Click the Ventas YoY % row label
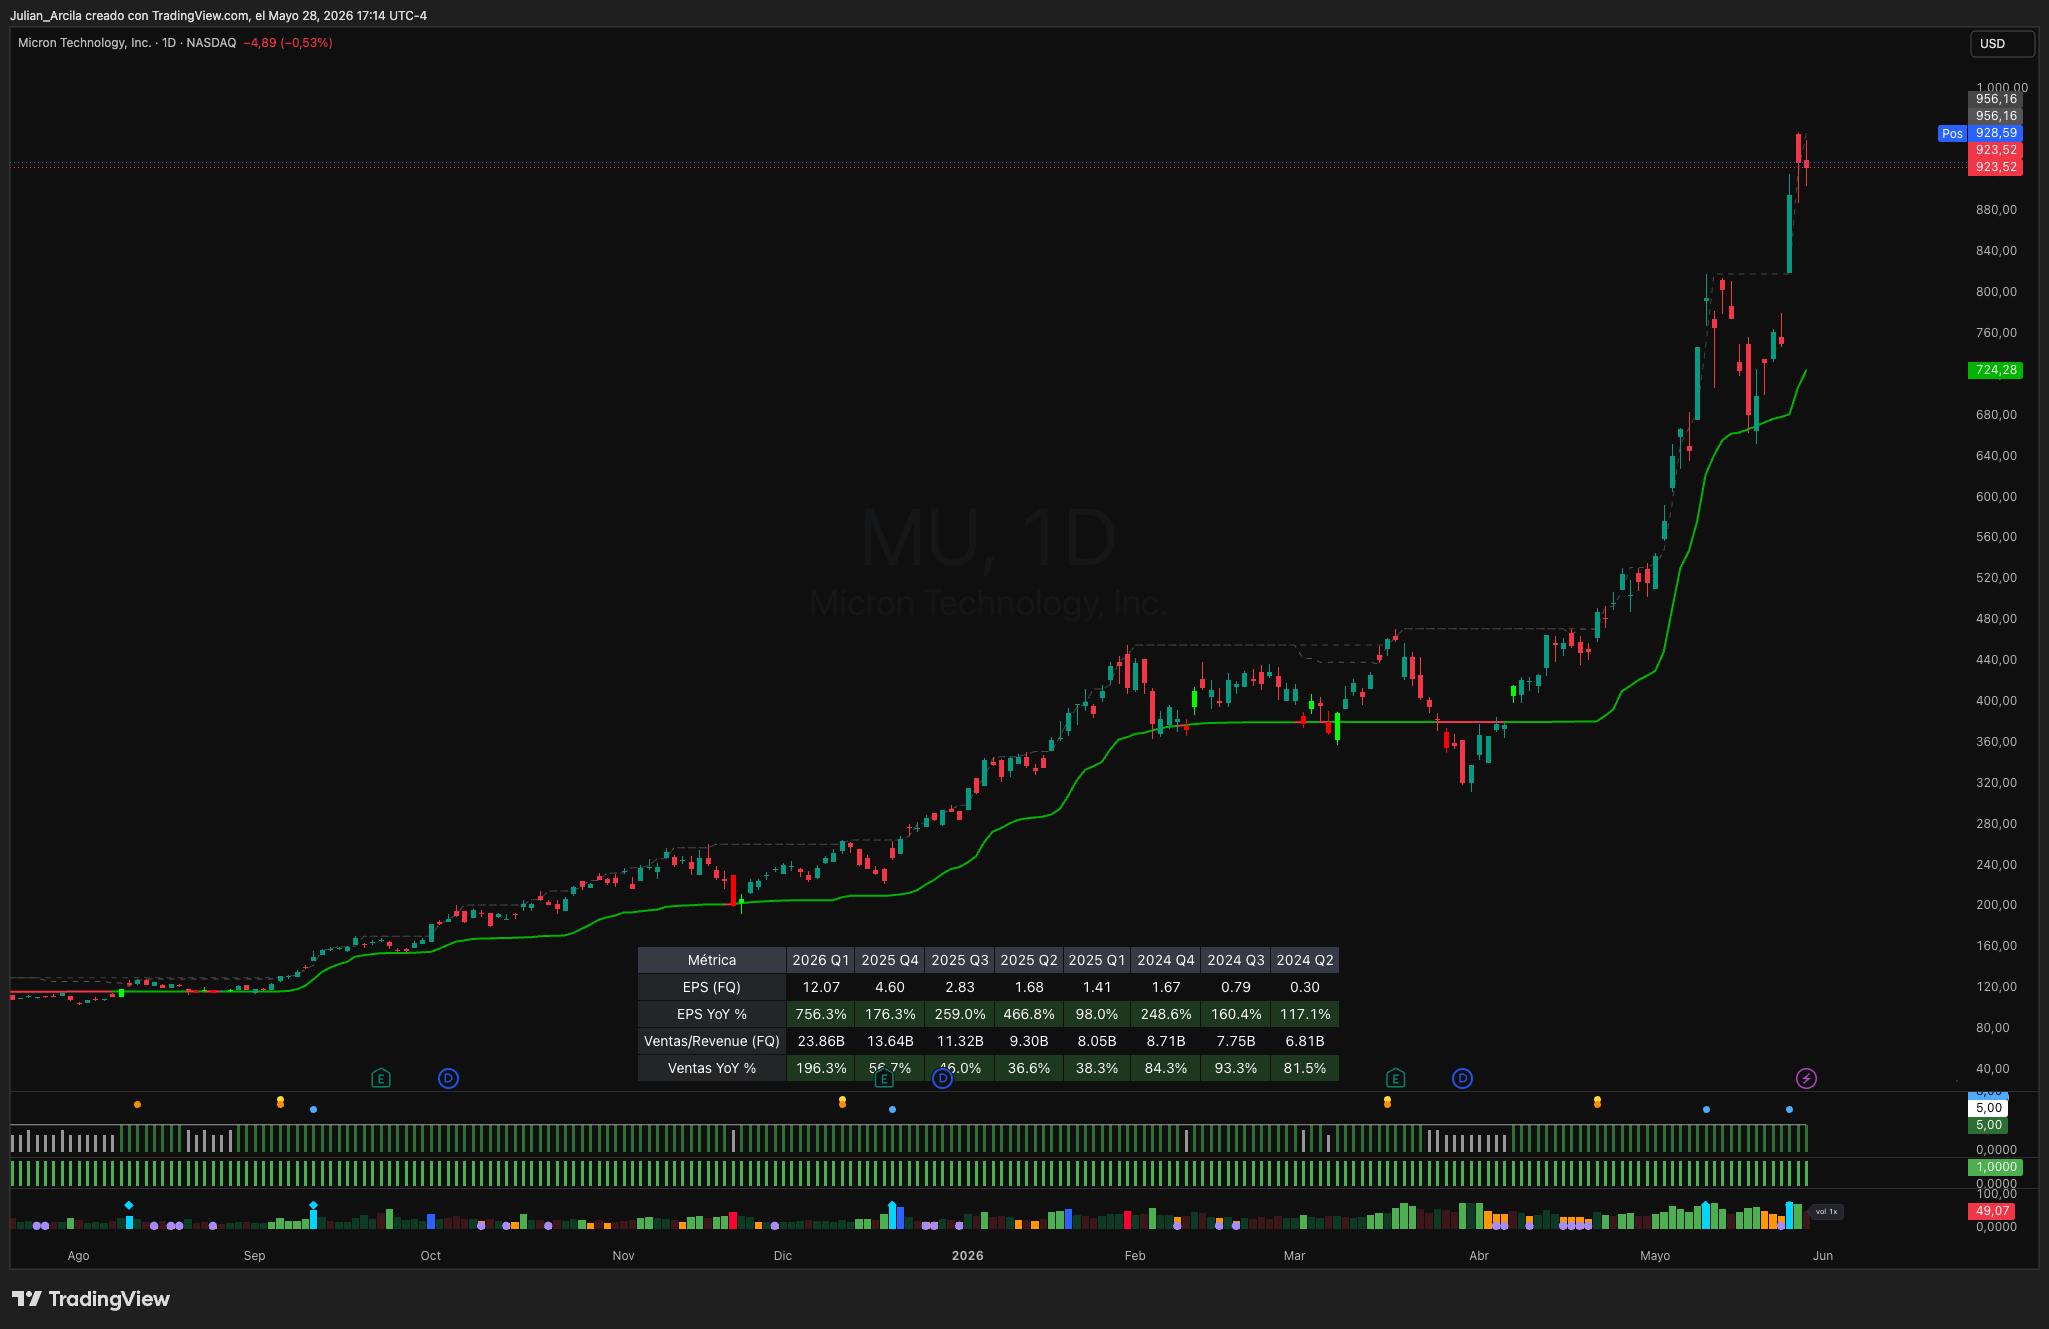Viewport: 2049px width, 1329px height. click(712, 1068)
